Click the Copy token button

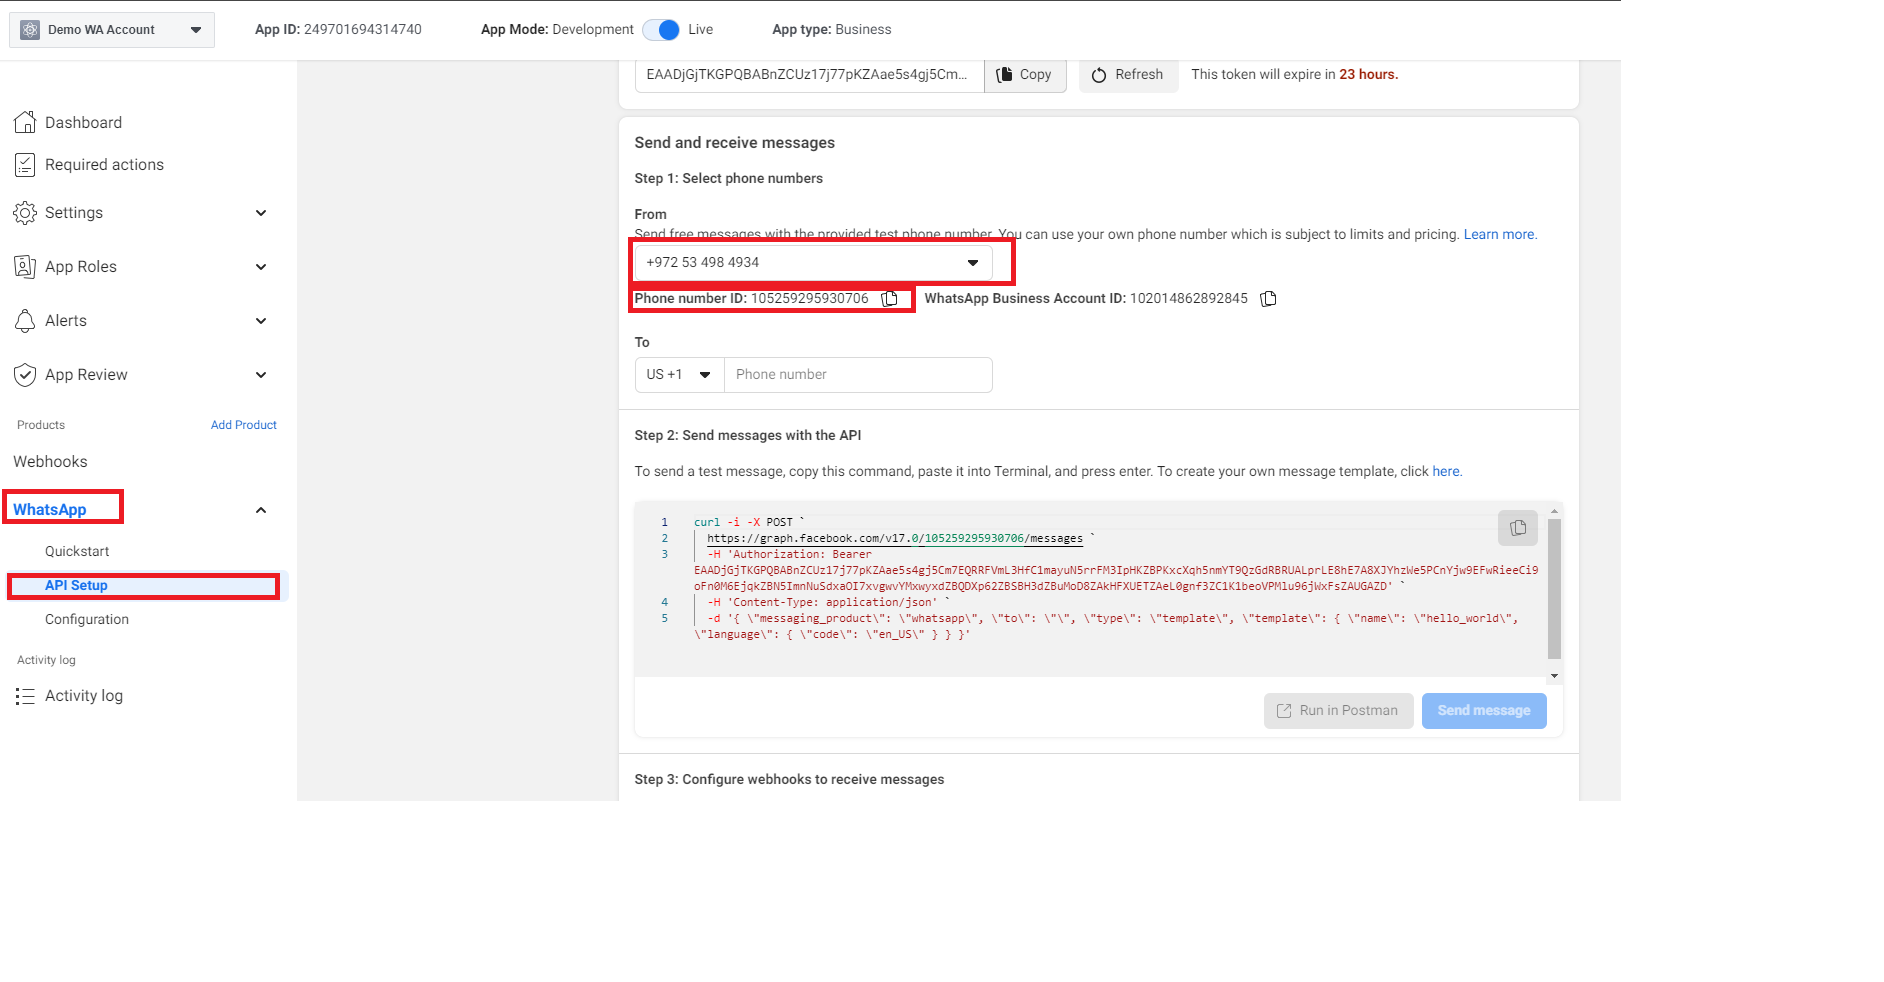(x=1025, y=75)
